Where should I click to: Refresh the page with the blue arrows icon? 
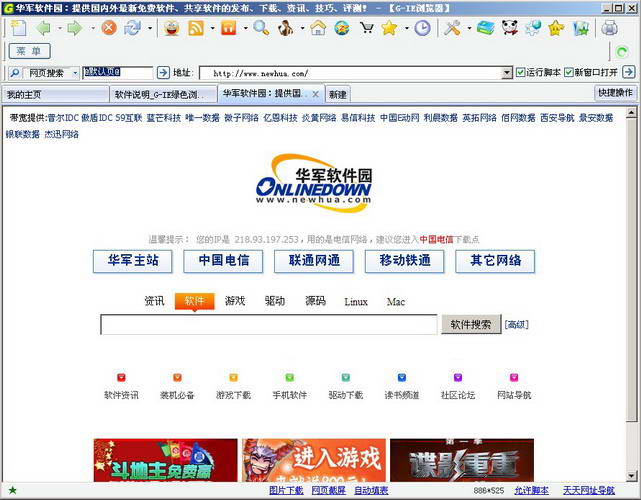coord(132,28)
